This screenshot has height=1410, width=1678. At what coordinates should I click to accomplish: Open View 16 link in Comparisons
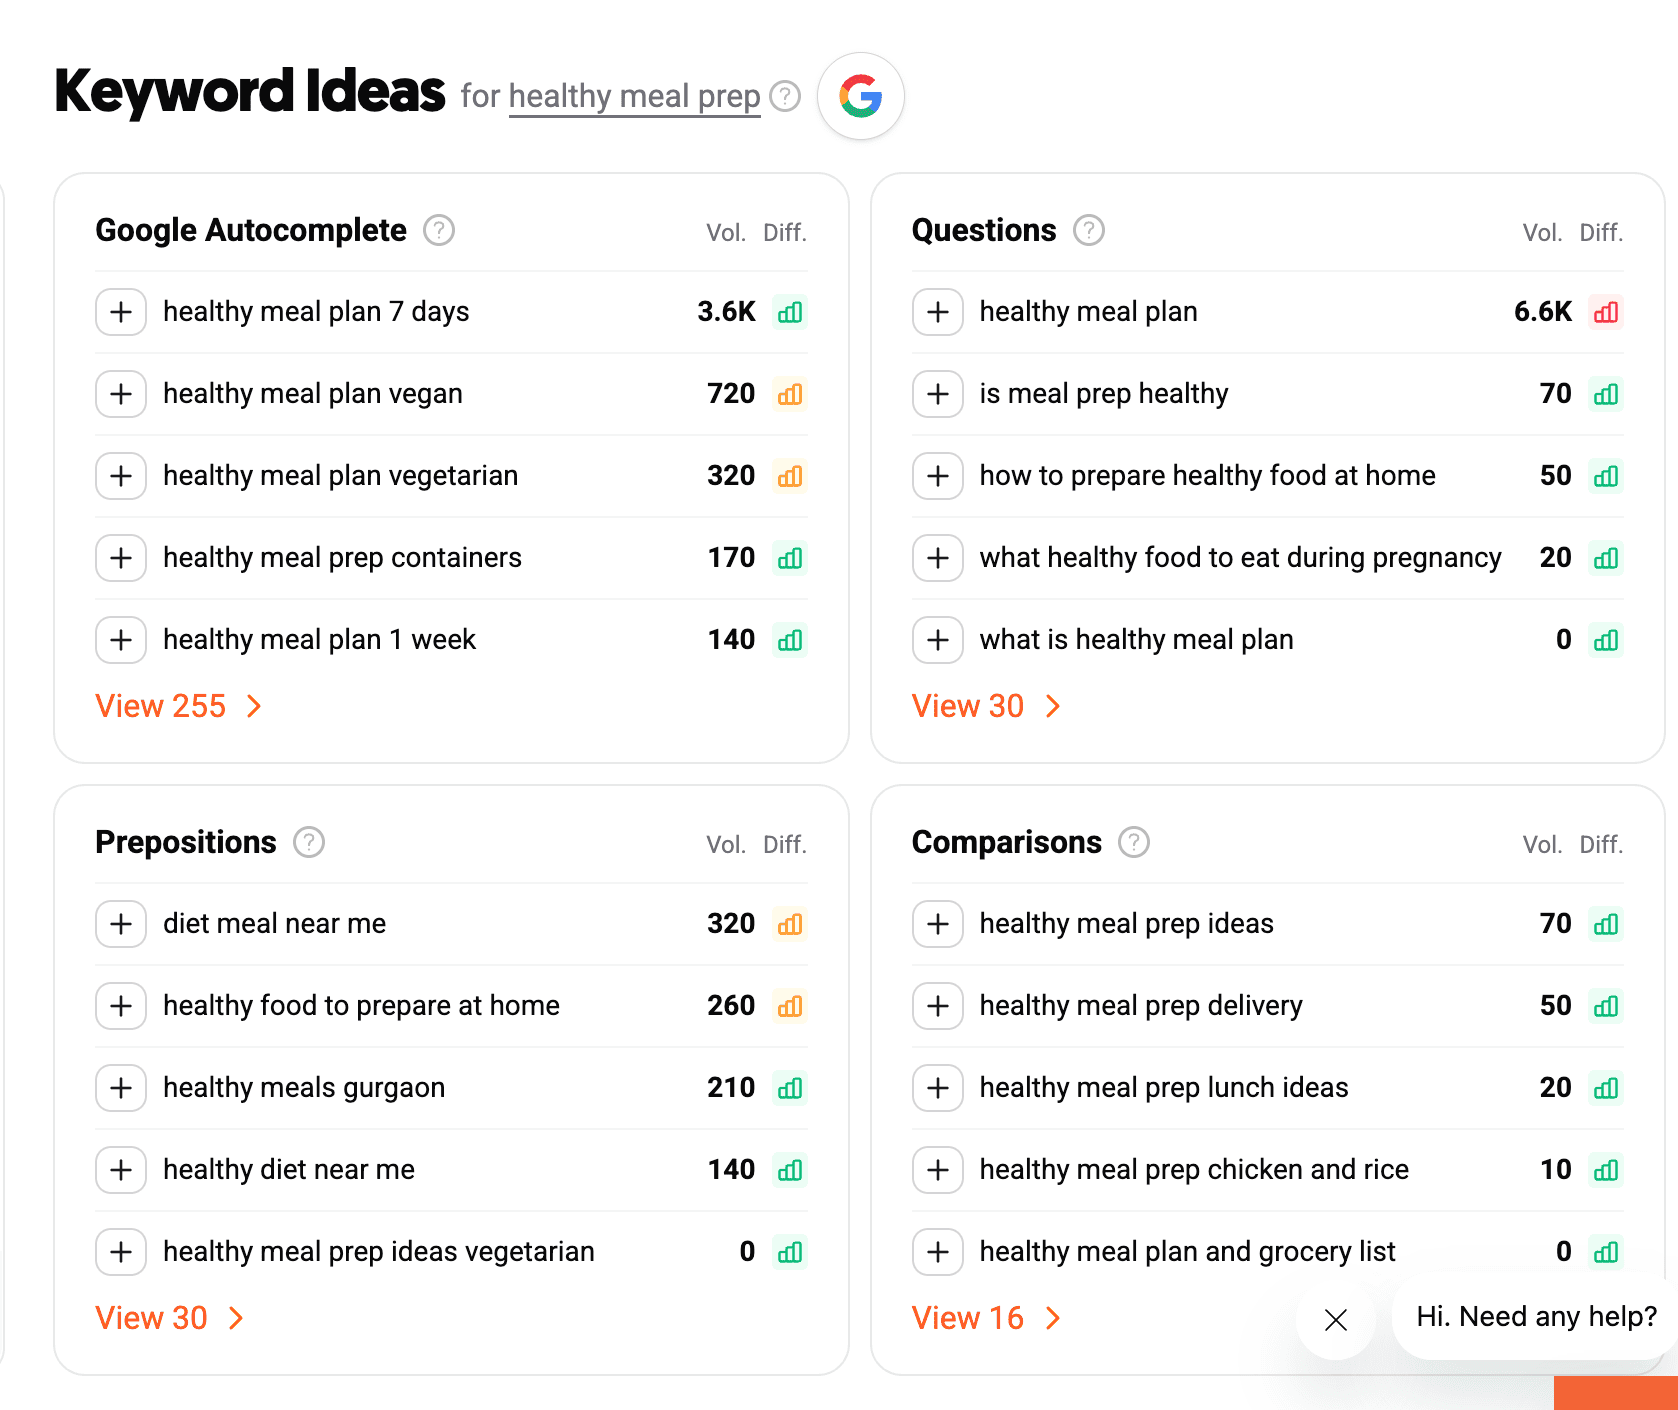tap(986, 1318)
